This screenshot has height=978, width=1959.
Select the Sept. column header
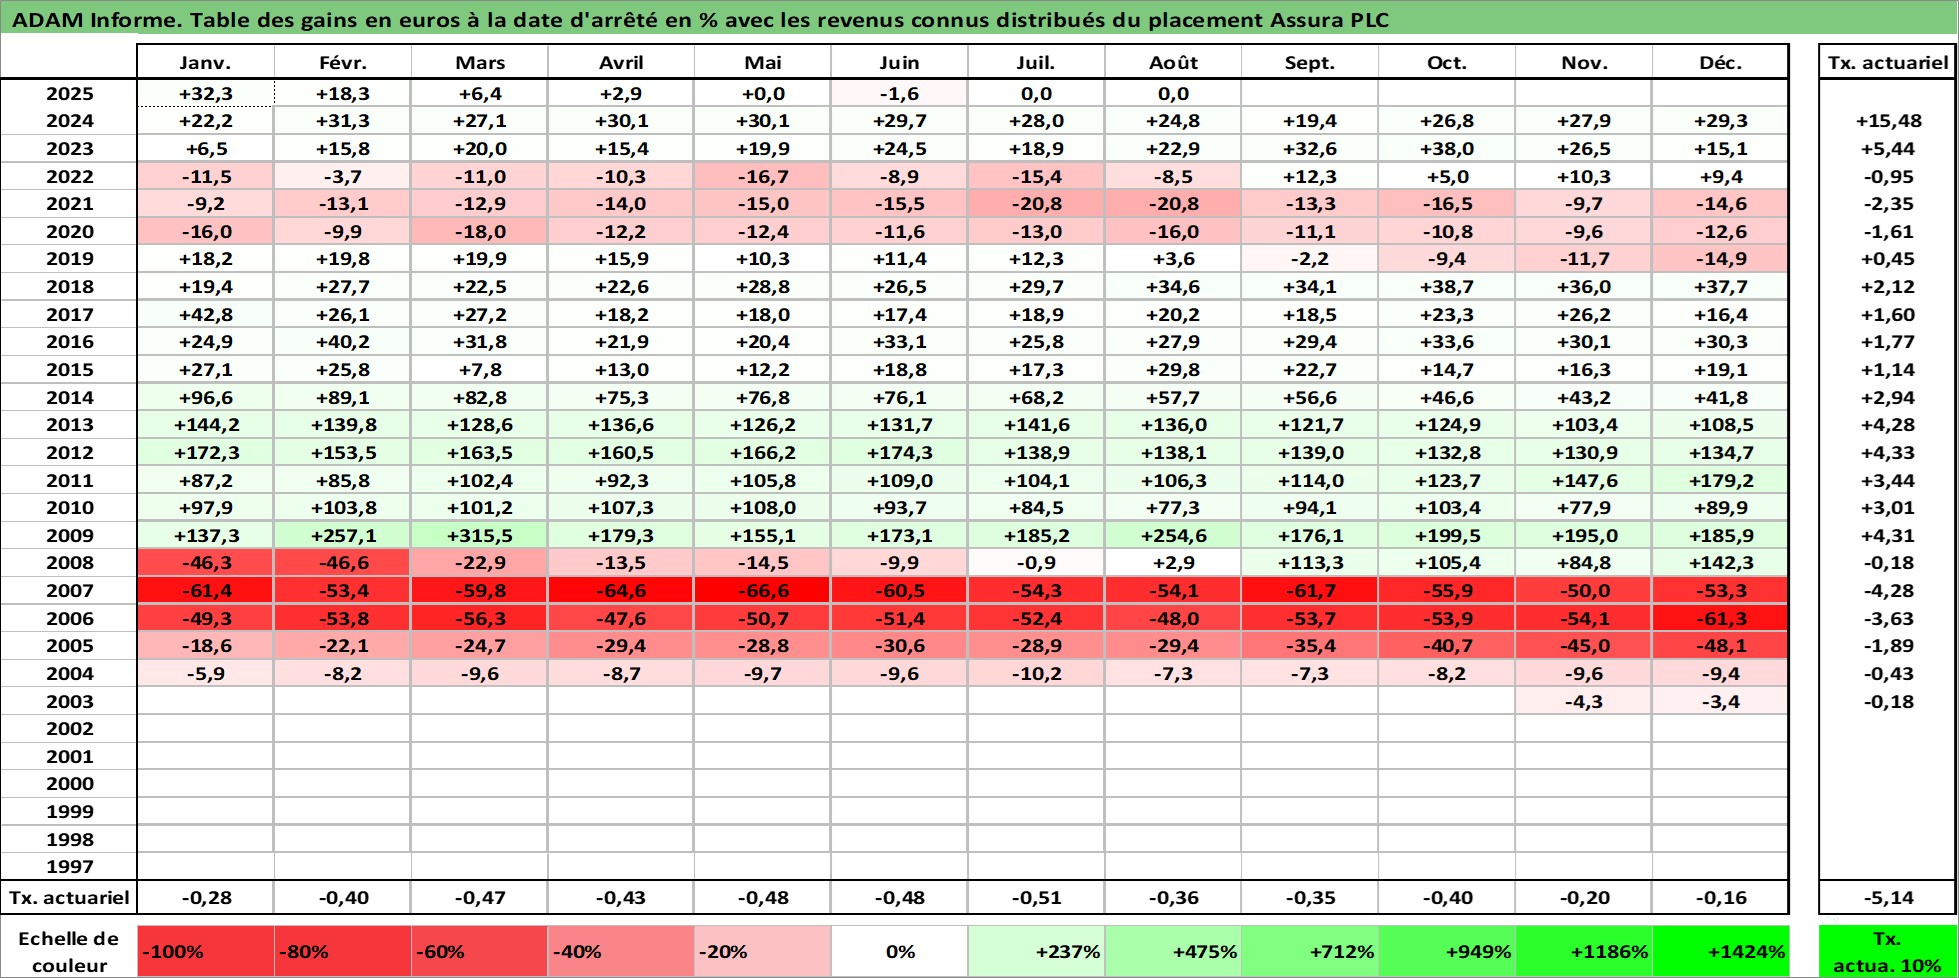click(x=1310, y=62)
